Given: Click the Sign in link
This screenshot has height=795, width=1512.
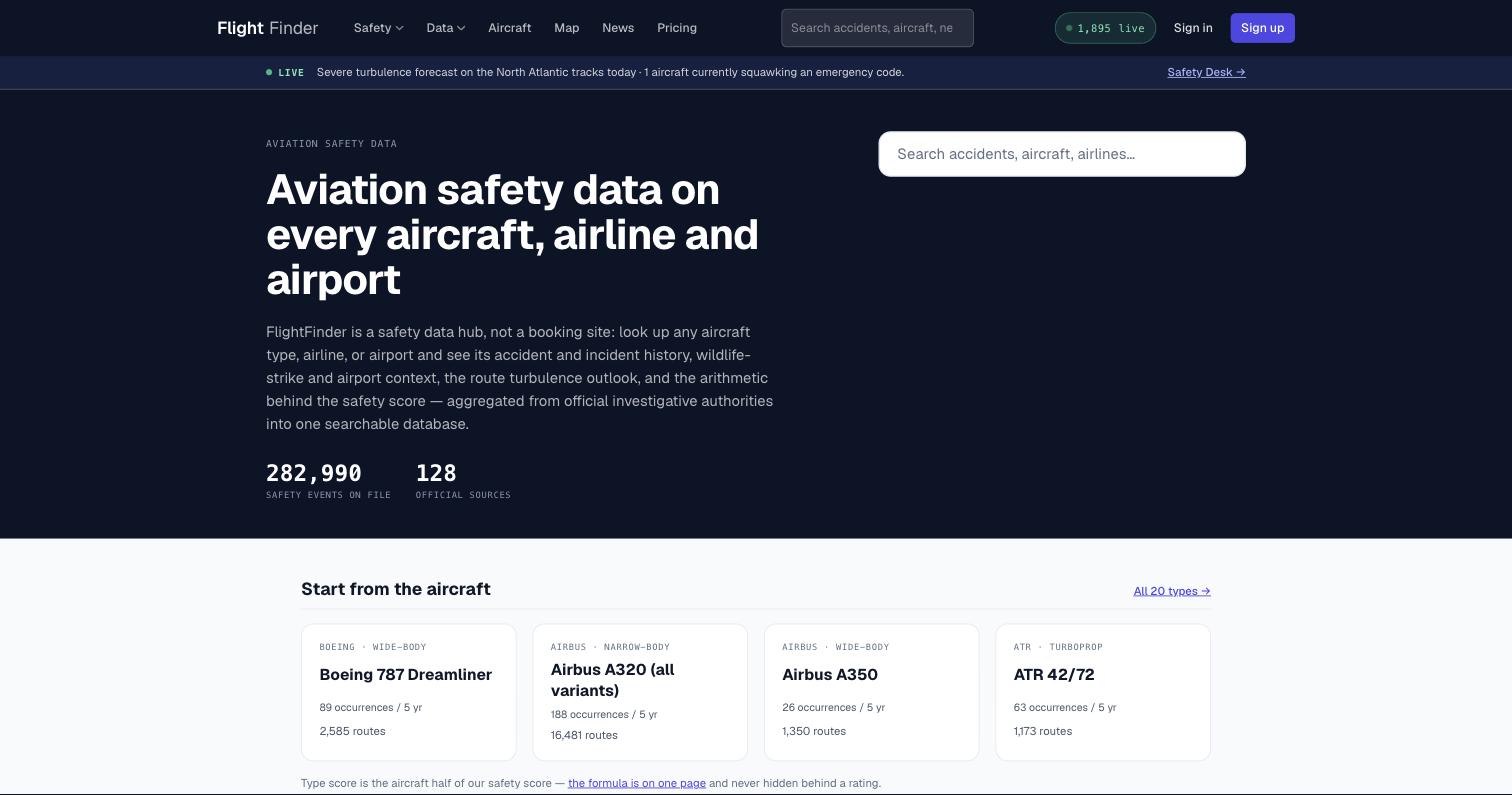Looking at the screenshot, I should click(1193, 28).
